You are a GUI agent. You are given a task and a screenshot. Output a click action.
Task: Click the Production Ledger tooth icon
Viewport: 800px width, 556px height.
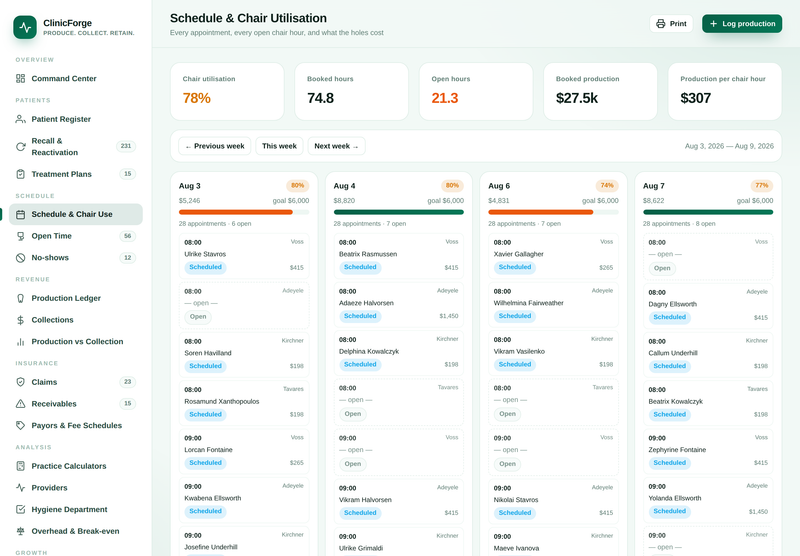(x=20, y=298)
